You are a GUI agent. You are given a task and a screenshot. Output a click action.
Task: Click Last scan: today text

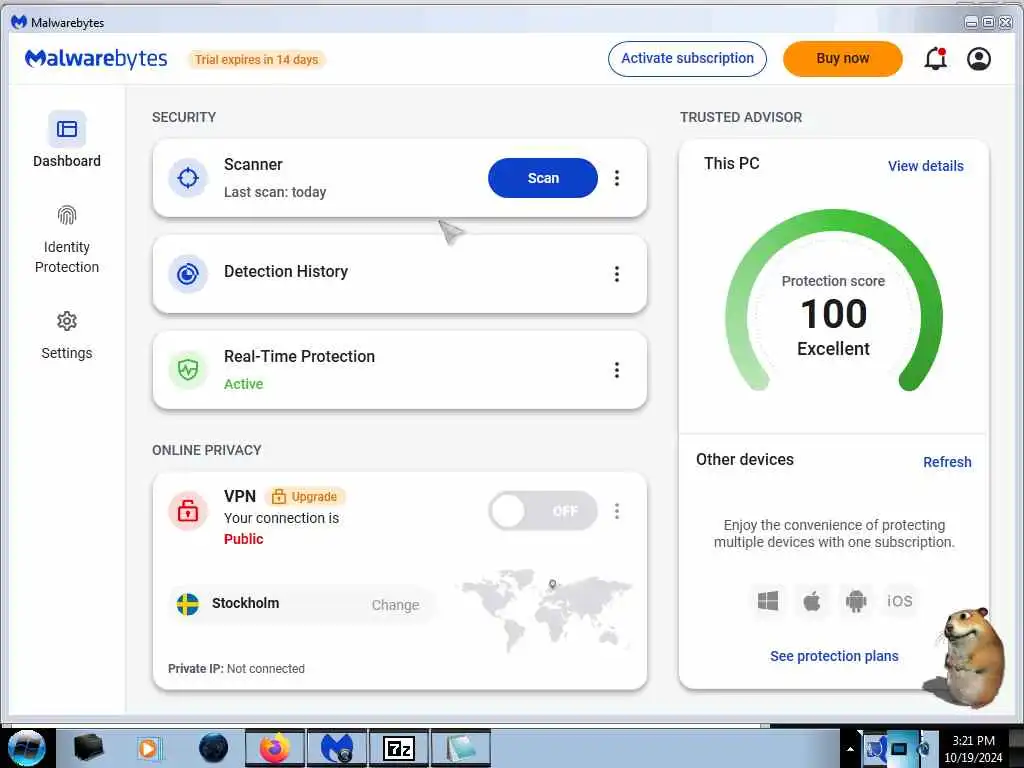275,192
